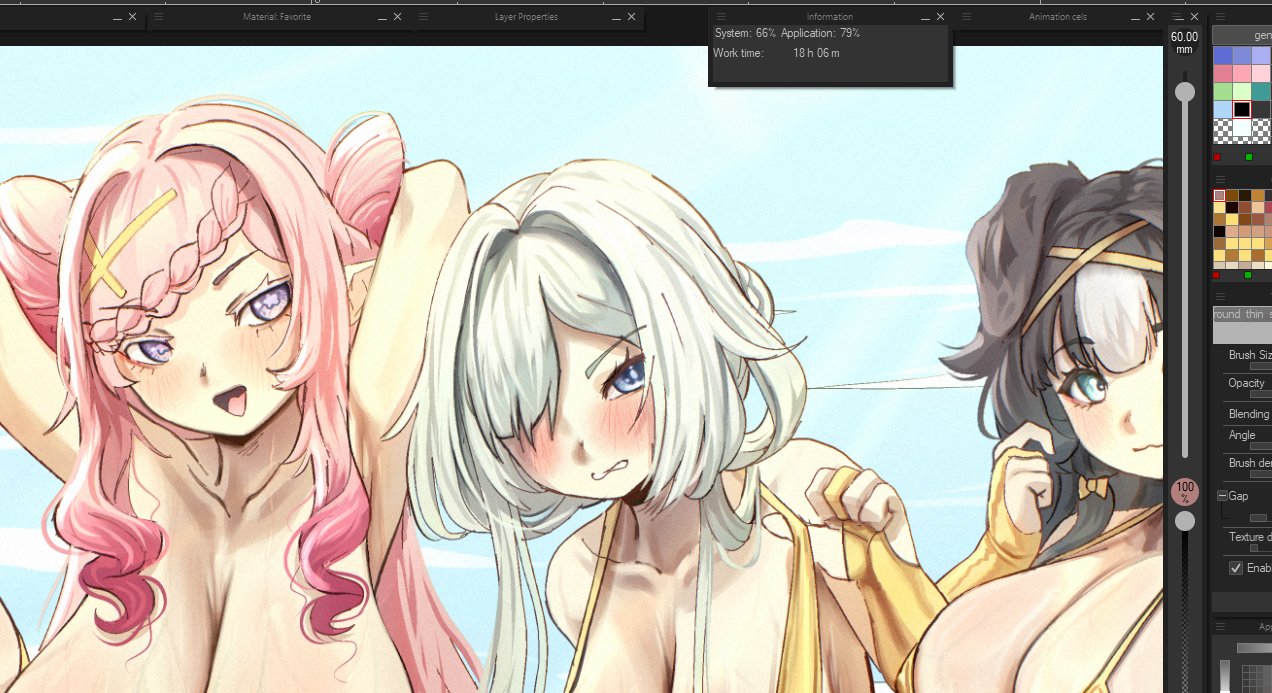Image resolution: width=1272 pixels, height=693 pixels.
Task: Open menu icon above the gen color set
Action: coord(1220,17)
